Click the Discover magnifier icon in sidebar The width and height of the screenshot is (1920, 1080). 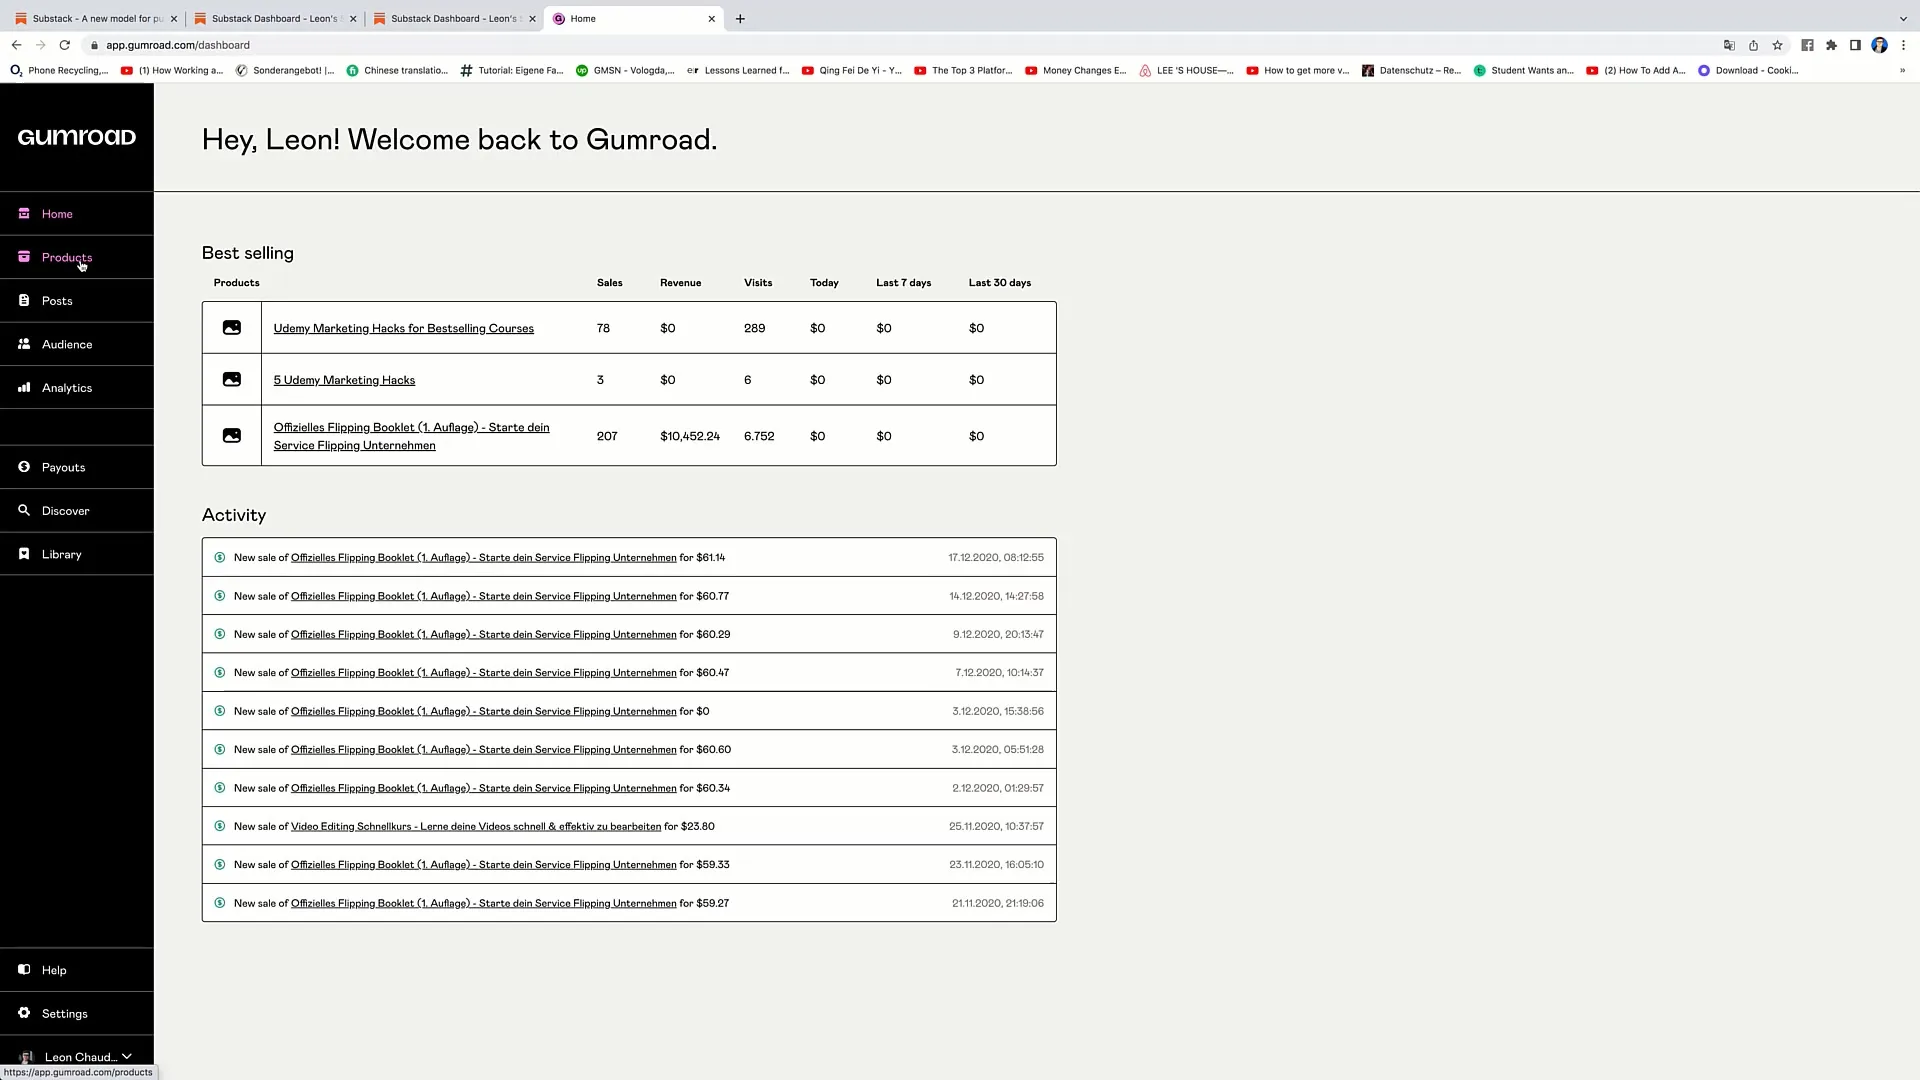click(24, 510)
